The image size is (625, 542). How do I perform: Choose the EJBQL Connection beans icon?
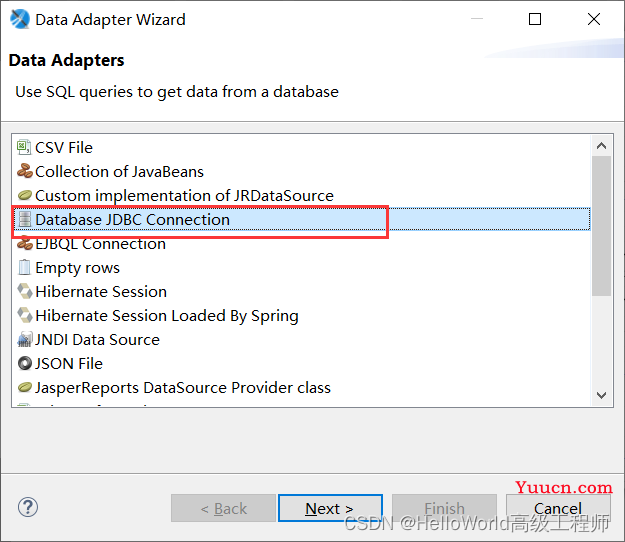pyautogui.click(x=25, y=244)
